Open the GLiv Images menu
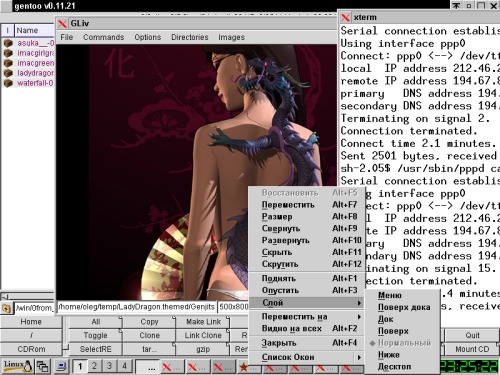The image size is (500, 375). (x=231, y=37)
